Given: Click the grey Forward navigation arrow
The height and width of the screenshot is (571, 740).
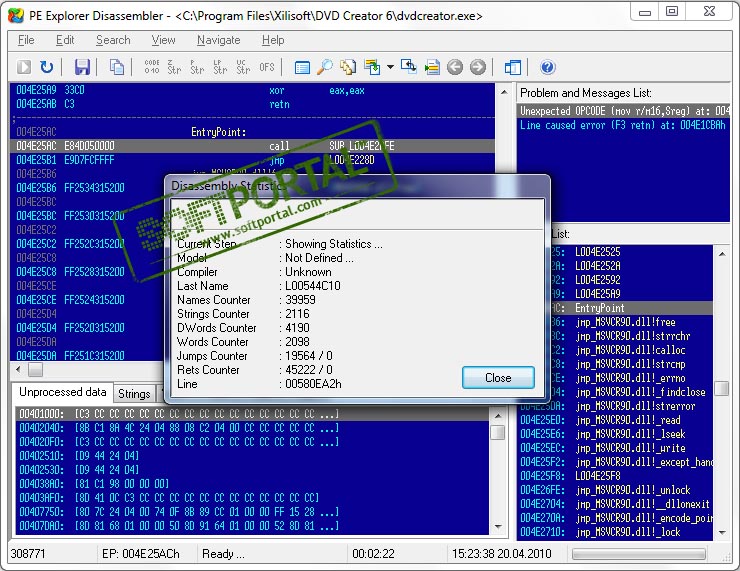Looking at the screenshot, I should (478, 67).
